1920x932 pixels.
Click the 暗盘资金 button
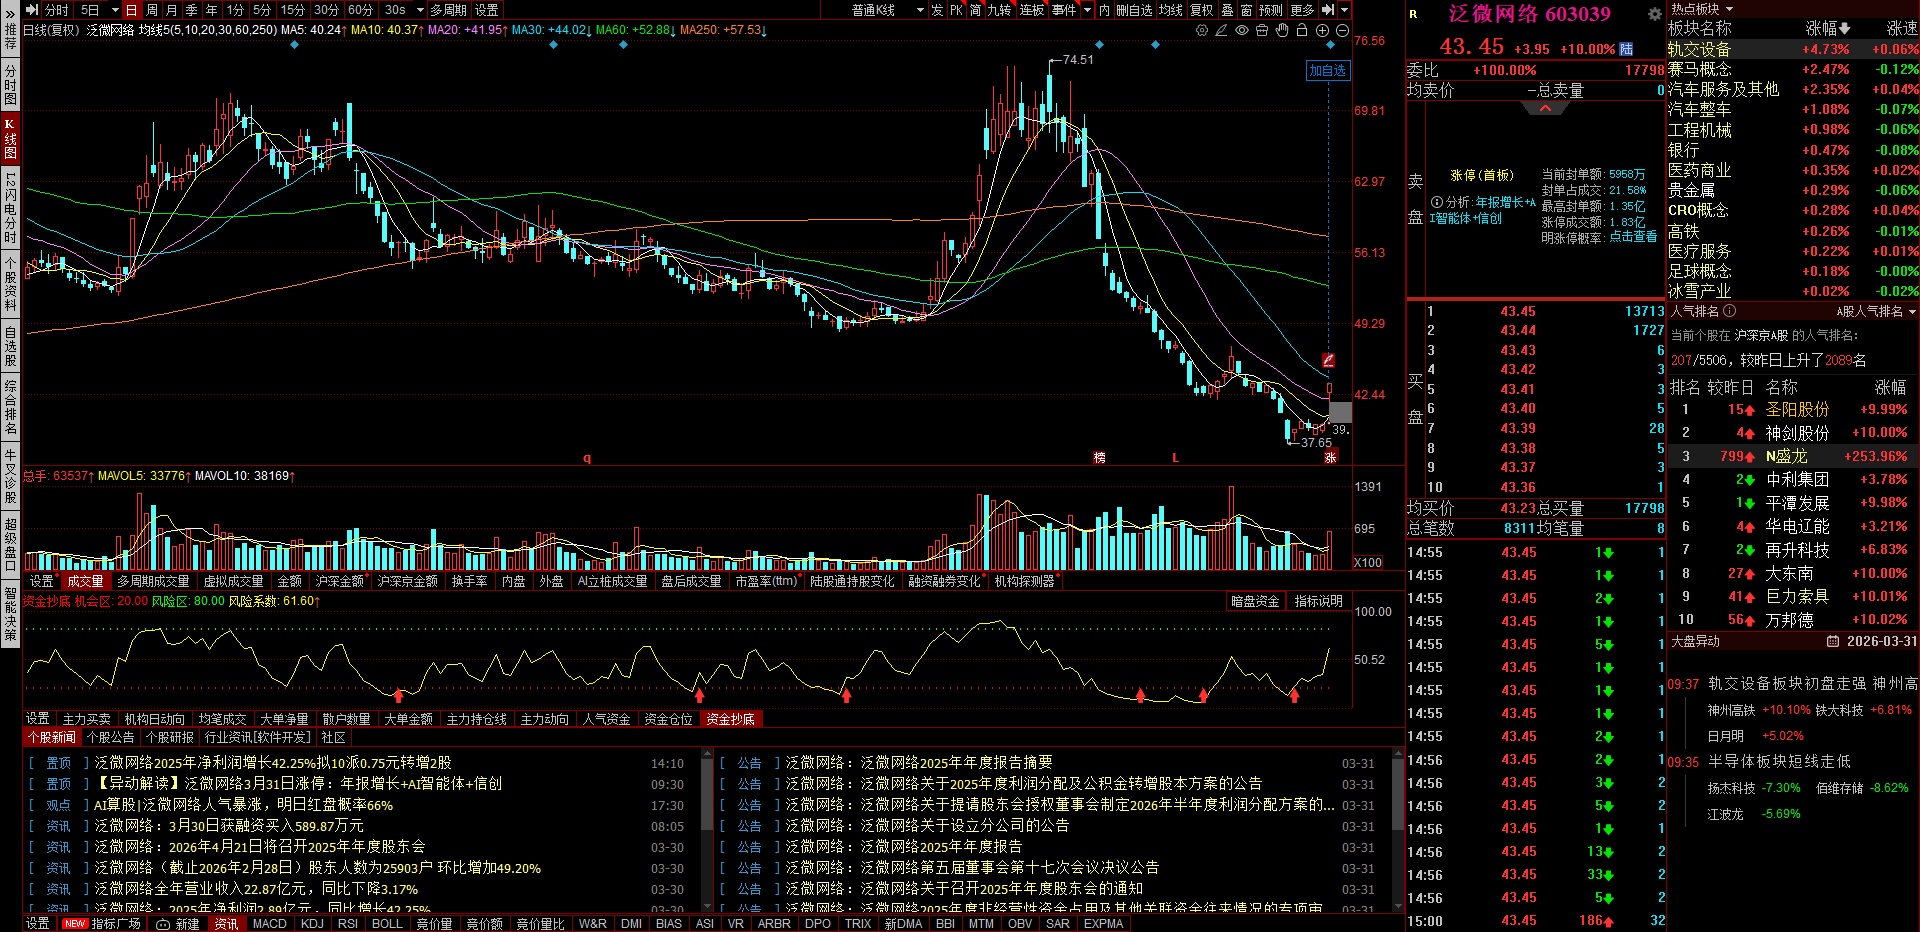pyautogui.click(x=1255, y=601)
